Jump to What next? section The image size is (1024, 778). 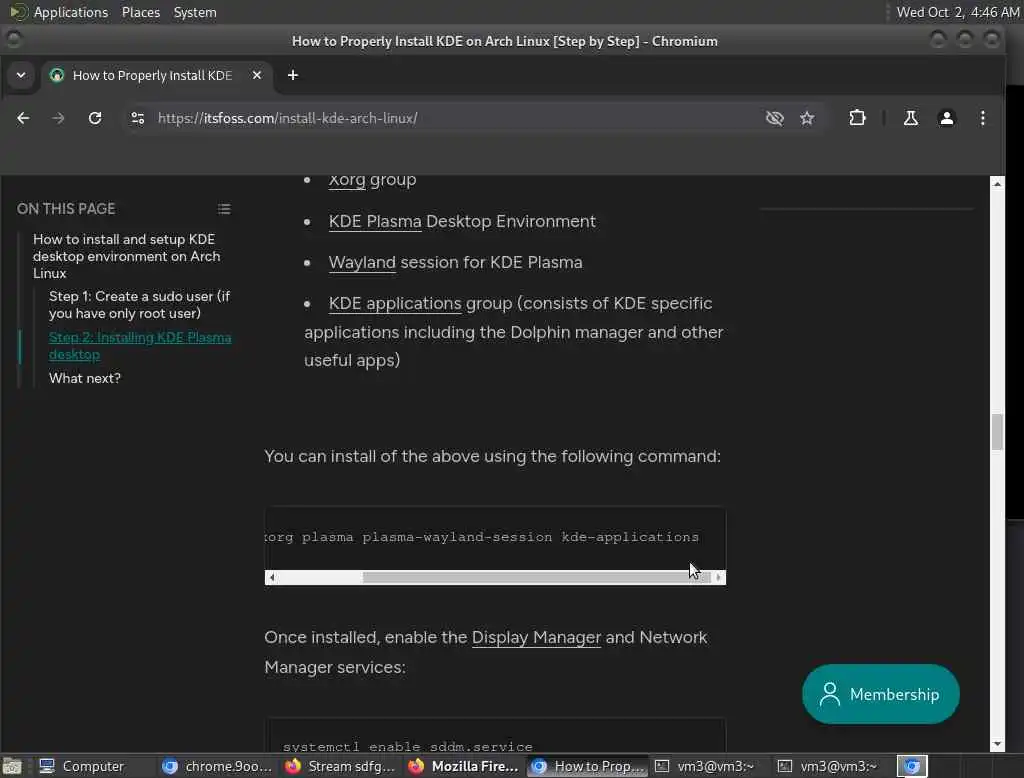(85, 378)
